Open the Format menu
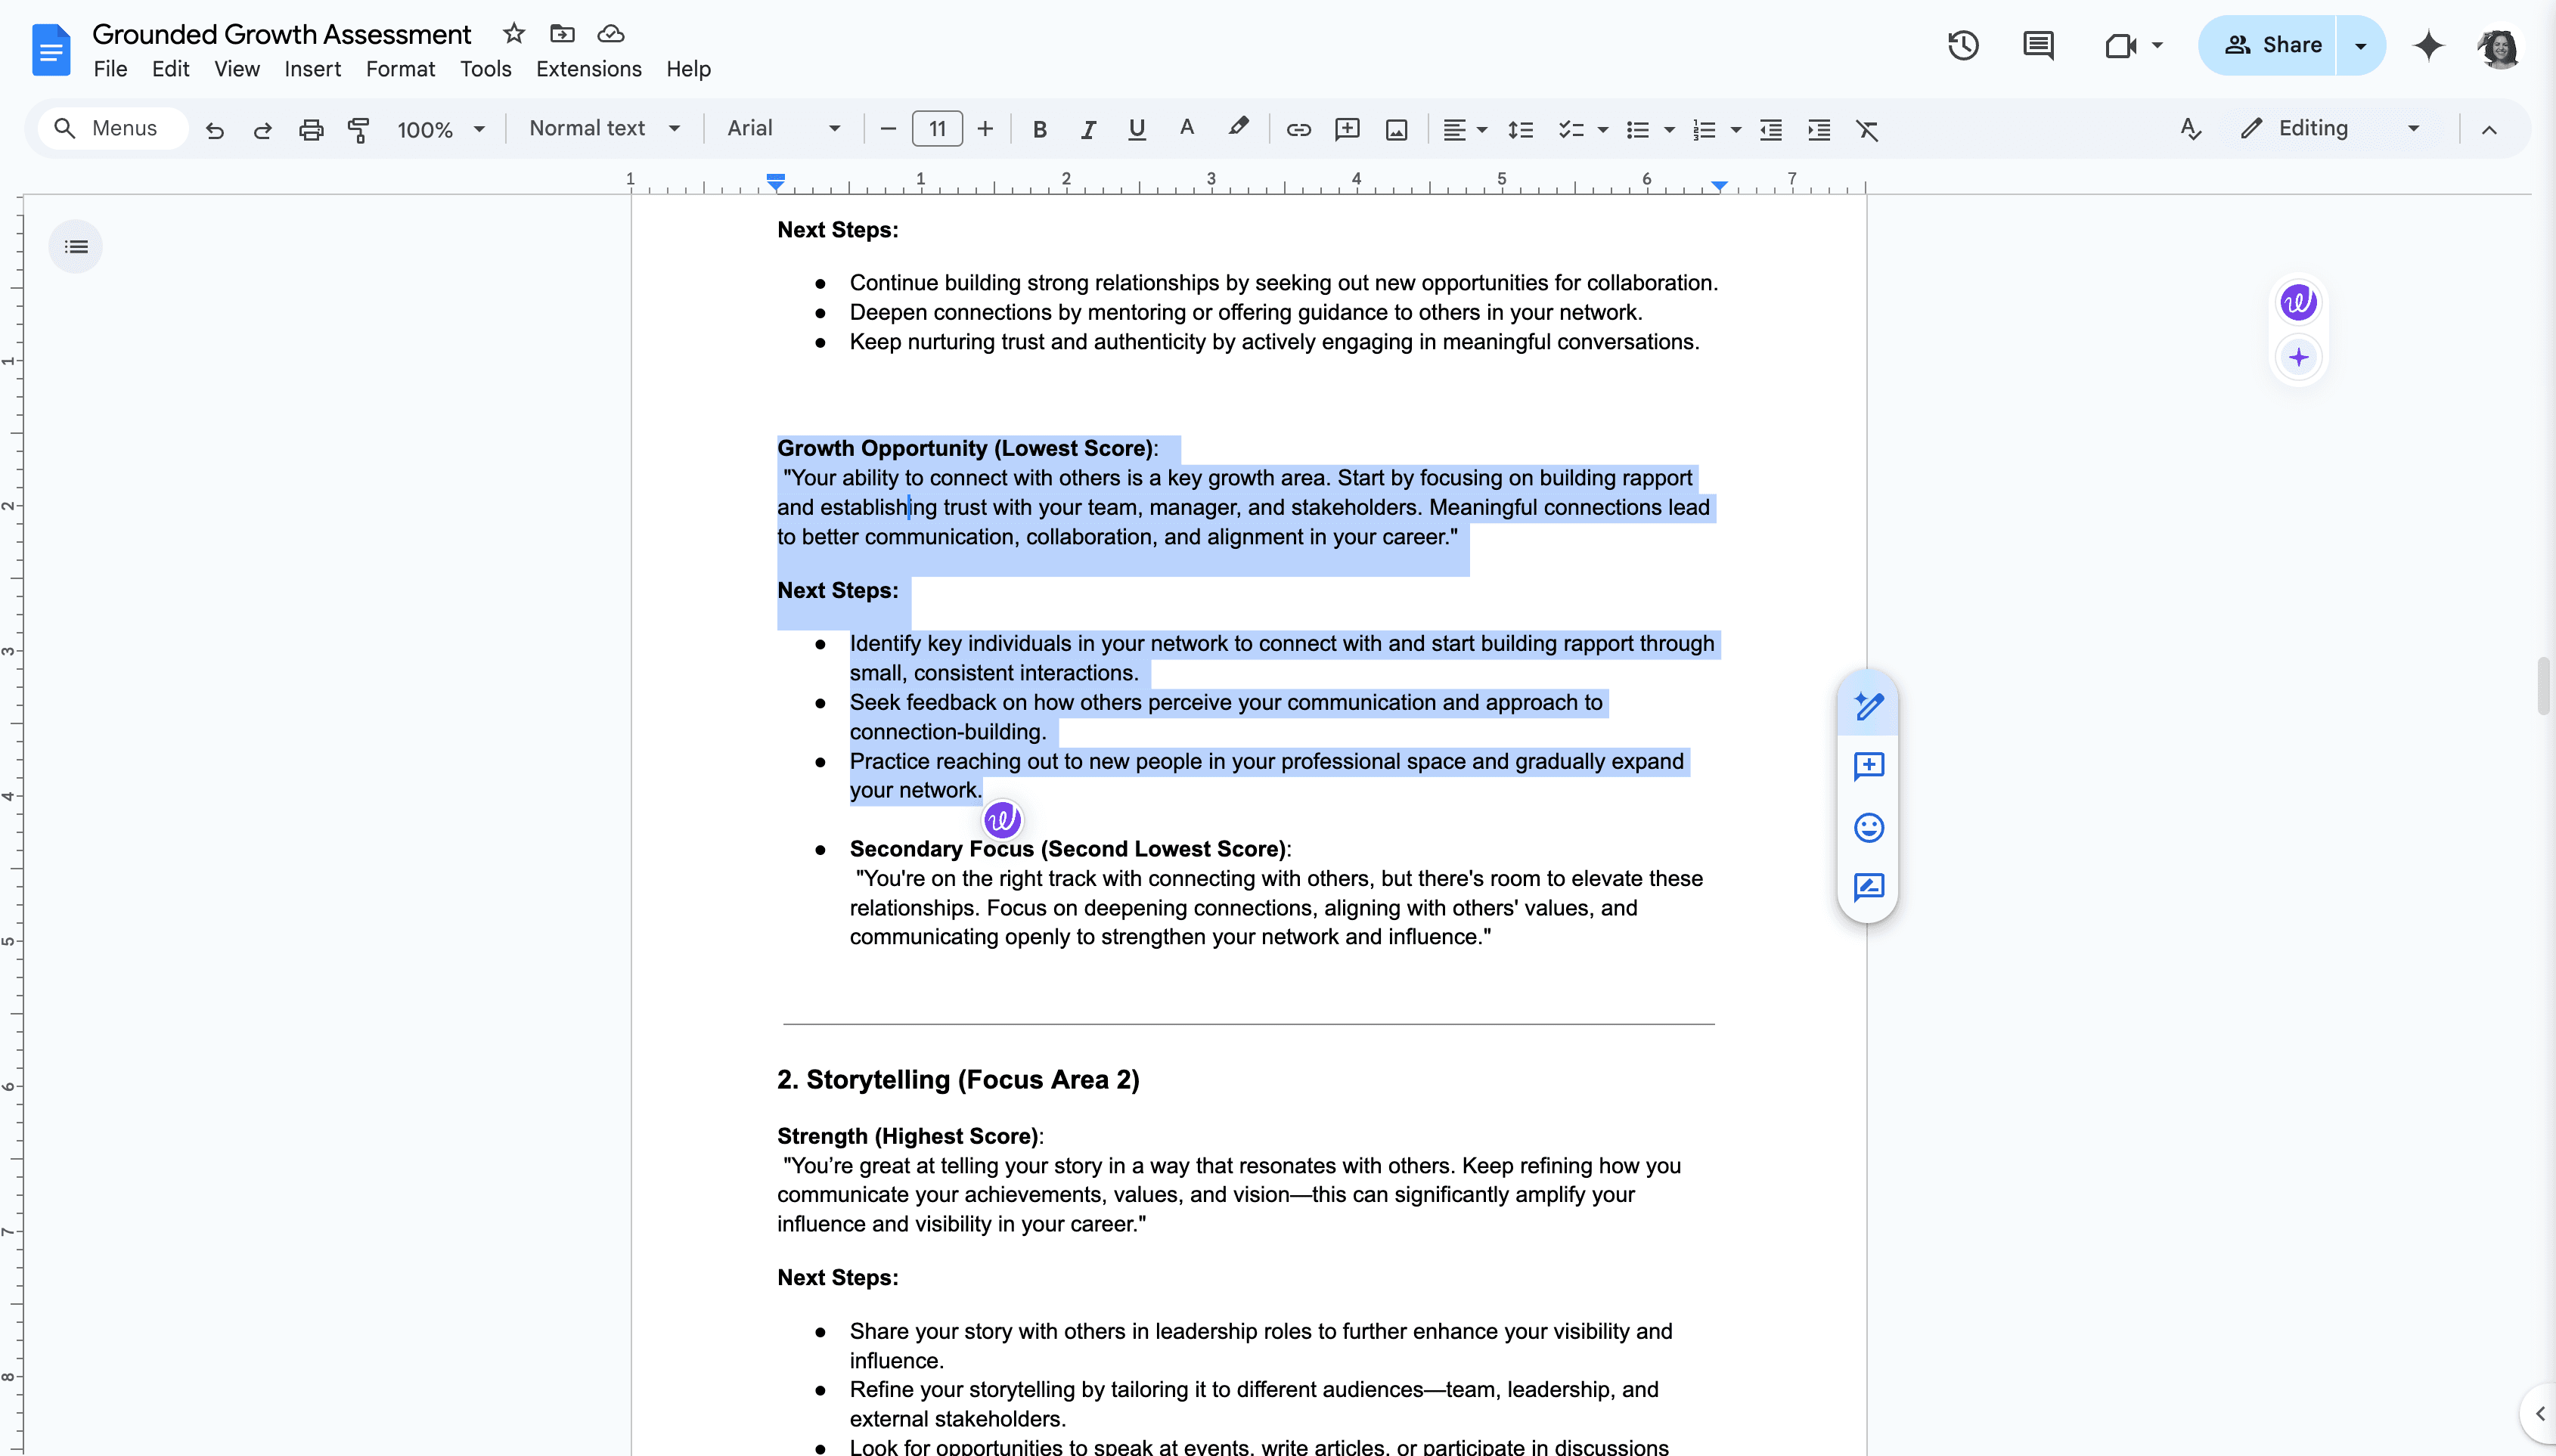The width and height of the screenshot is (2556, 1456). click(400, 69)
